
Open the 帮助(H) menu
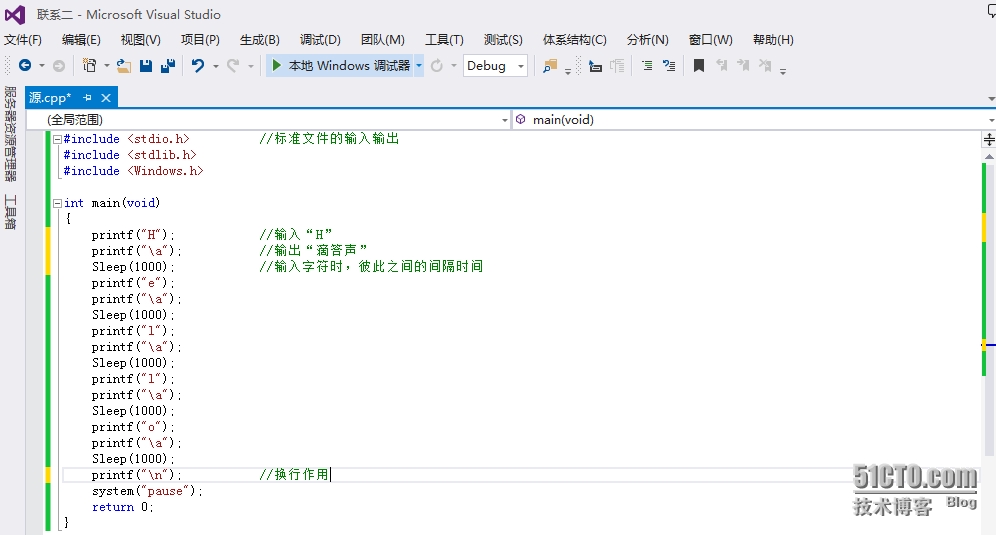(773, 40)
